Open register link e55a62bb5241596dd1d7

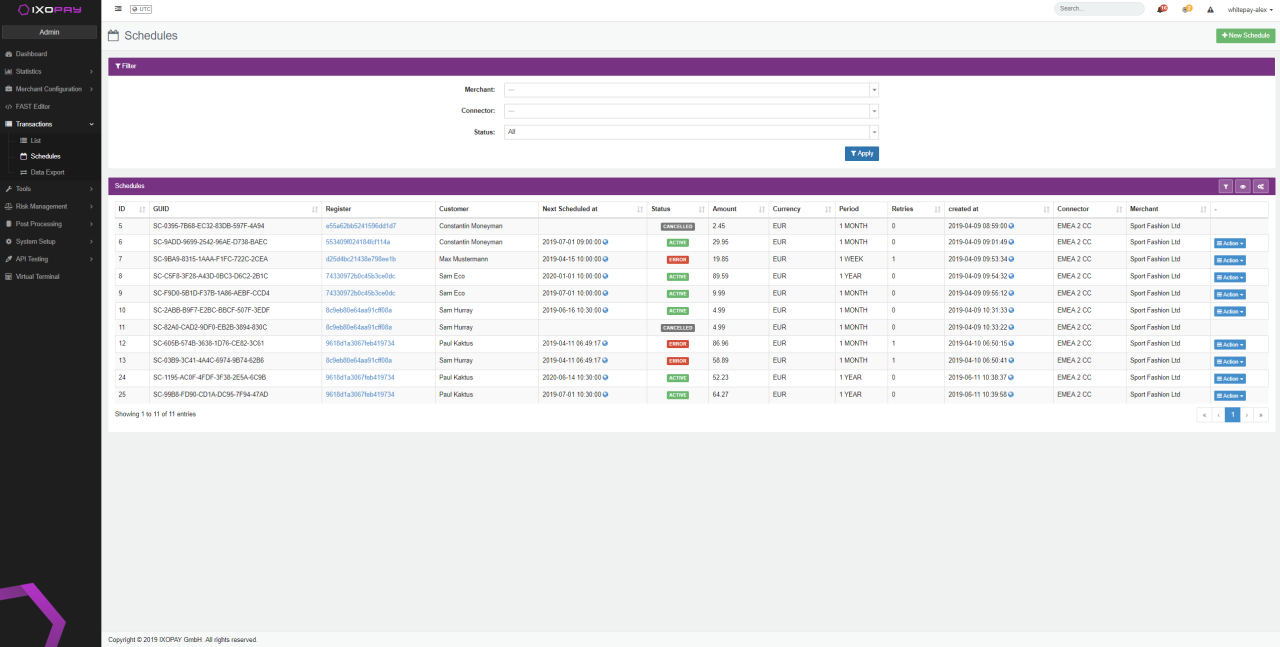360,226
